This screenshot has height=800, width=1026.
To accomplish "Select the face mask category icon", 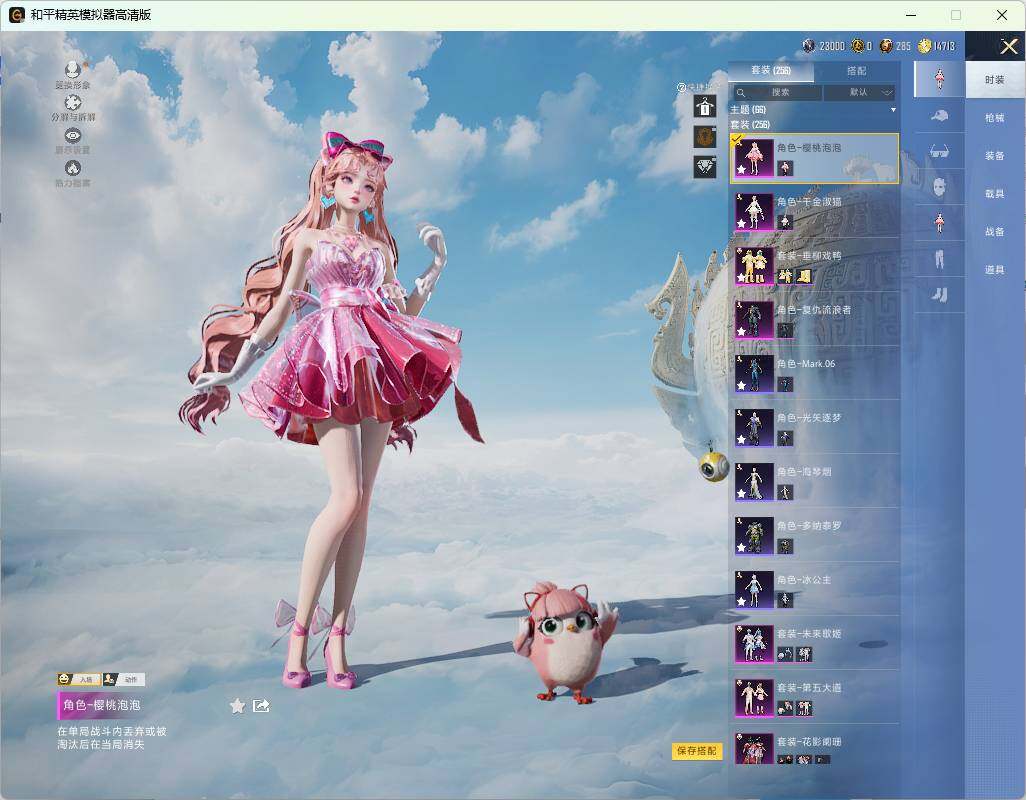I will tap(940, 187).
